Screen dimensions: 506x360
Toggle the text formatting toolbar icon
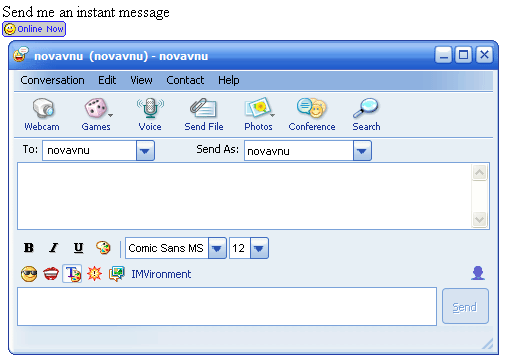[x=72, y=274]
